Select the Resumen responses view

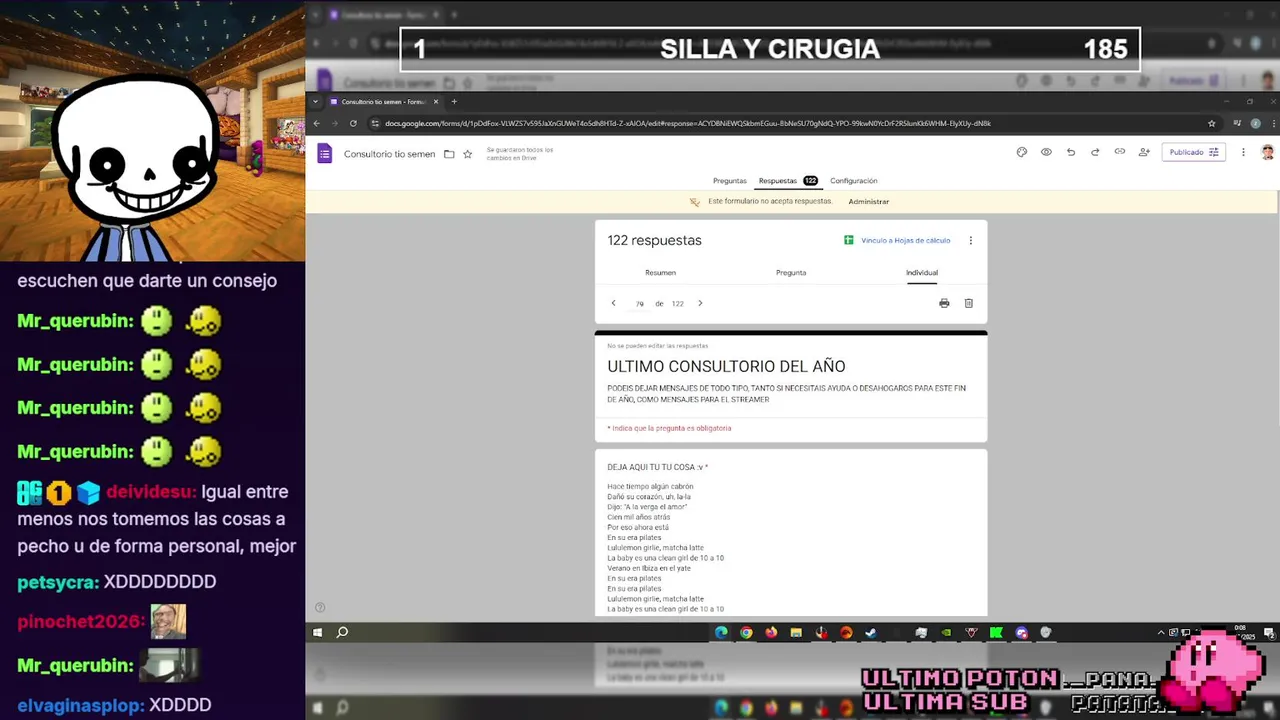pos(660,272)
